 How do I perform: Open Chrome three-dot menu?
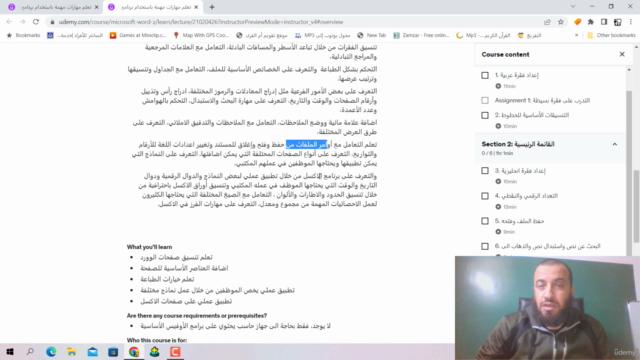pos(631,22)
